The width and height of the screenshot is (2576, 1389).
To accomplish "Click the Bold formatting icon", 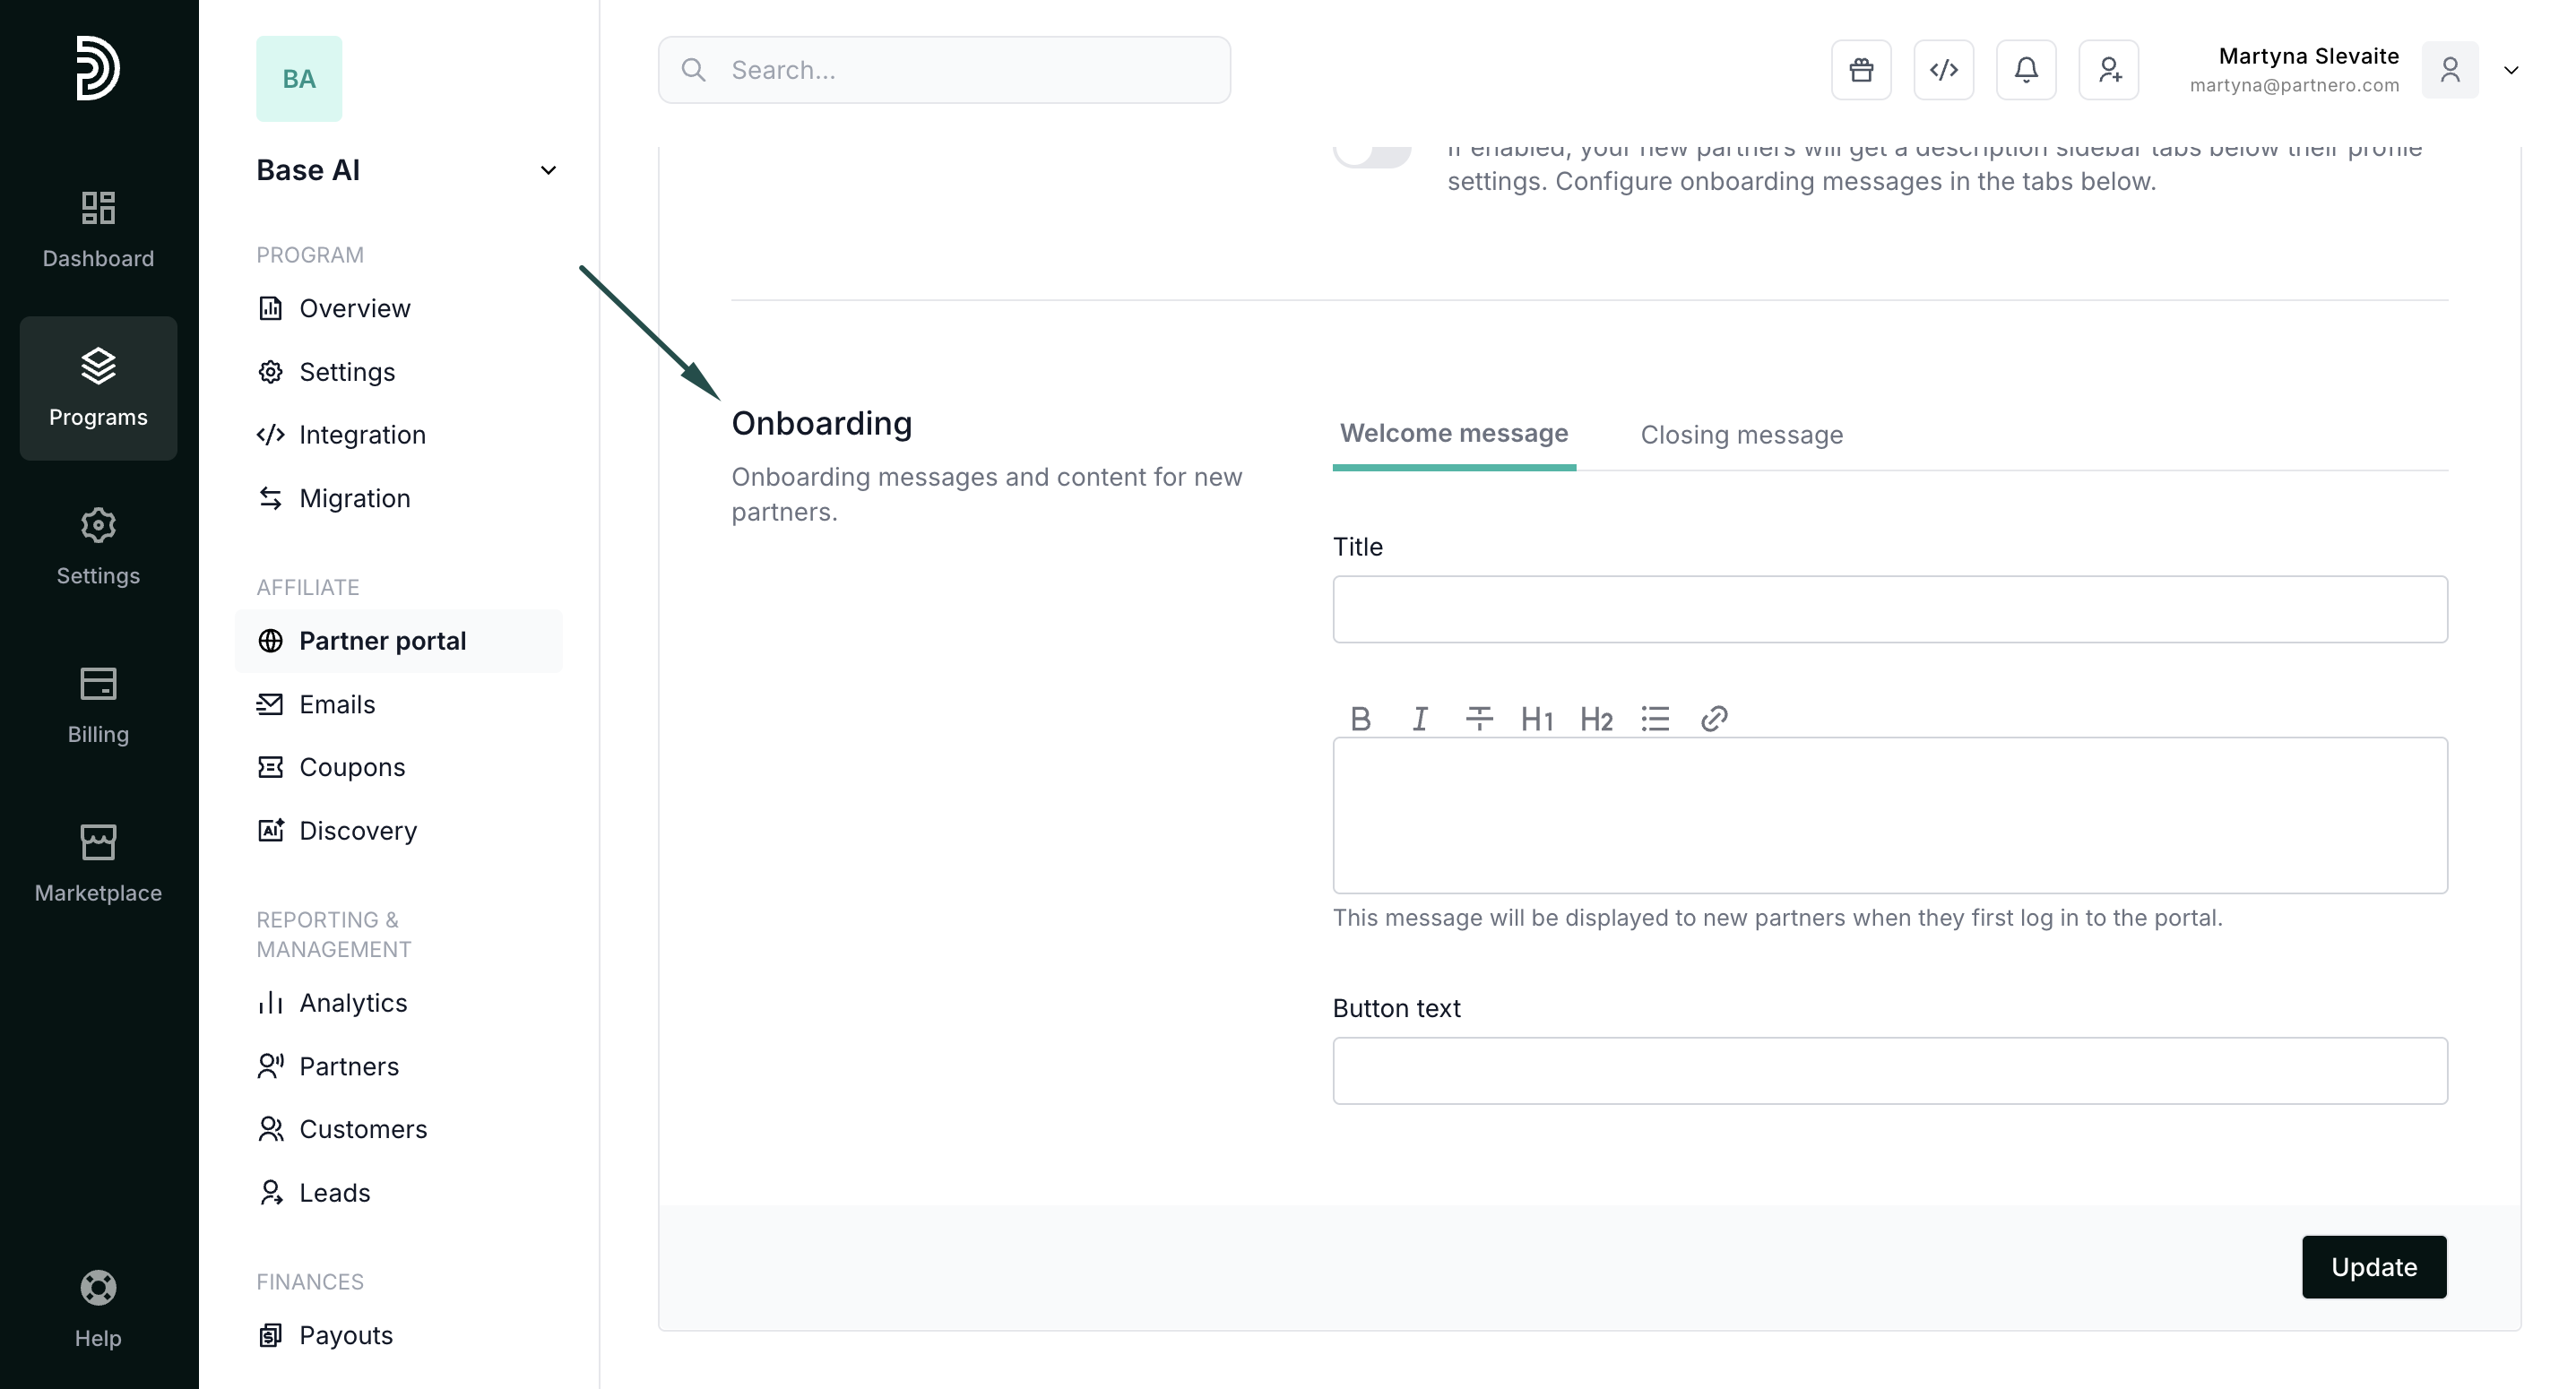I will pyautogui.click(x=1360, y=719).
